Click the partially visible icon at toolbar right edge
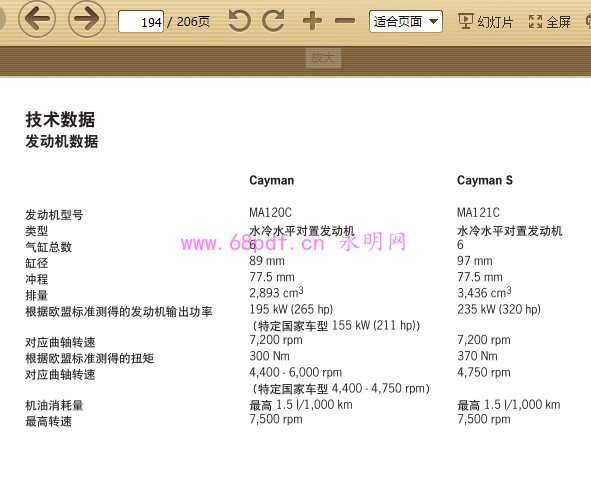 [588, 21]
